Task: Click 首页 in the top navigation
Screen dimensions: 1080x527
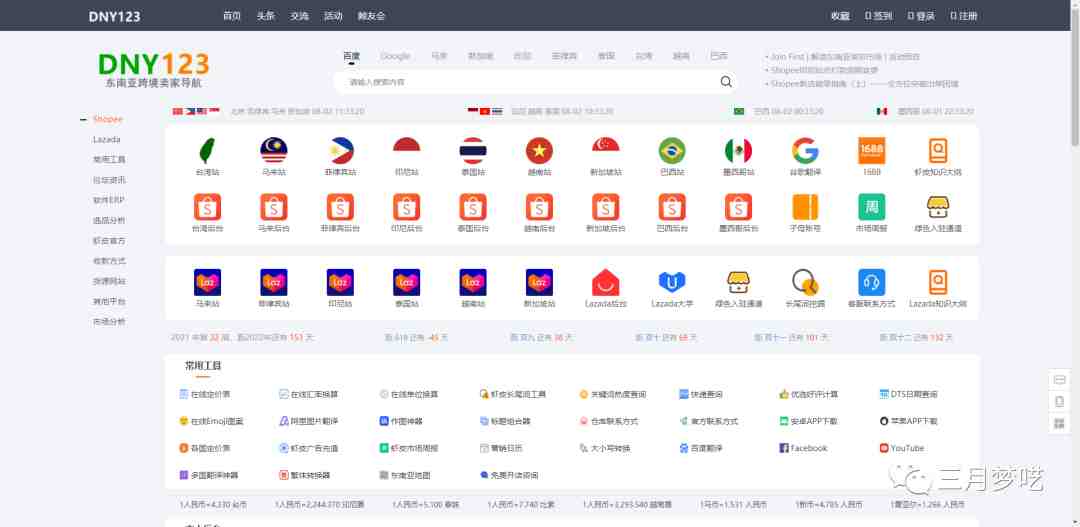Action: pos(232,16)
